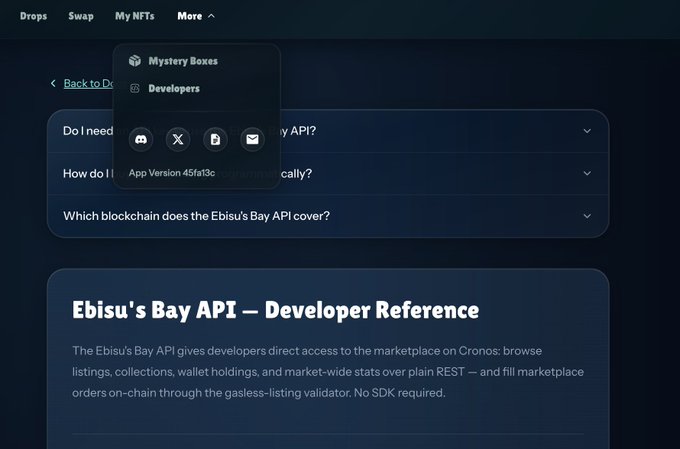
Task: Click the Mystery Boxes cube icon
Action: pos(135,61)
